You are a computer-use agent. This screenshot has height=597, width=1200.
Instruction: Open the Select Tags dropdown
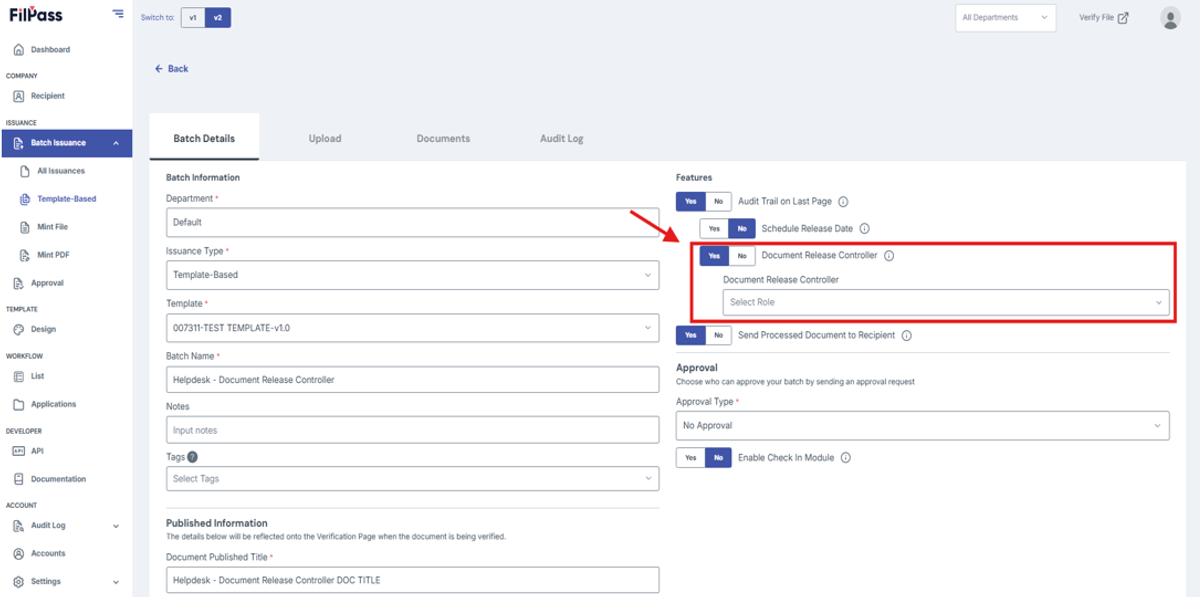pyautogui.click(x=412, y=478)
